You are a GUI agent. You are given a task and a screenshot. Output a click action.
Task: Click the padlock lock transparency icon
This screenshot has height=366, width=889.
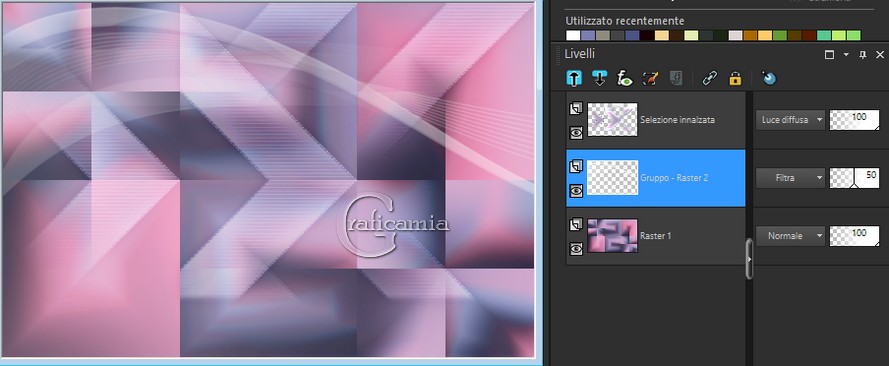click(735, 78)
